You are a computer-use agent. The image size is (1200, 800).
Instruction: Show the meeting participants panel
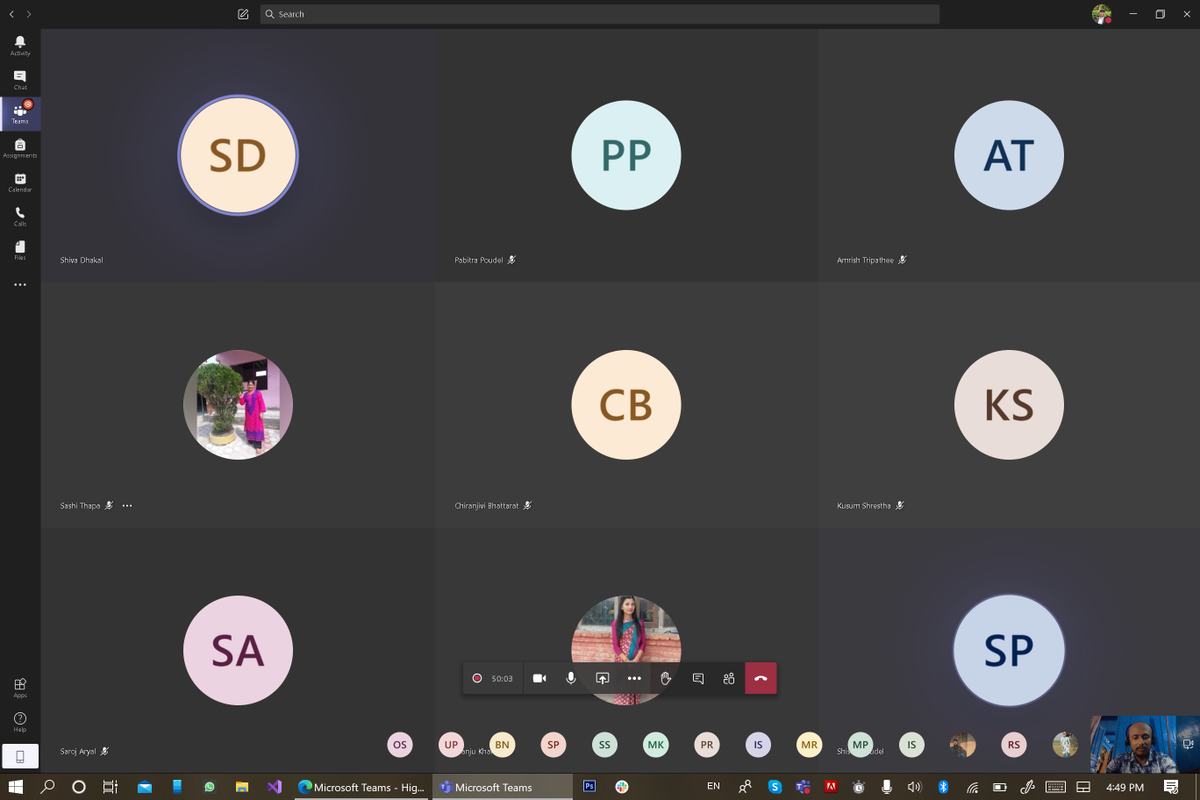coord(729,678)
